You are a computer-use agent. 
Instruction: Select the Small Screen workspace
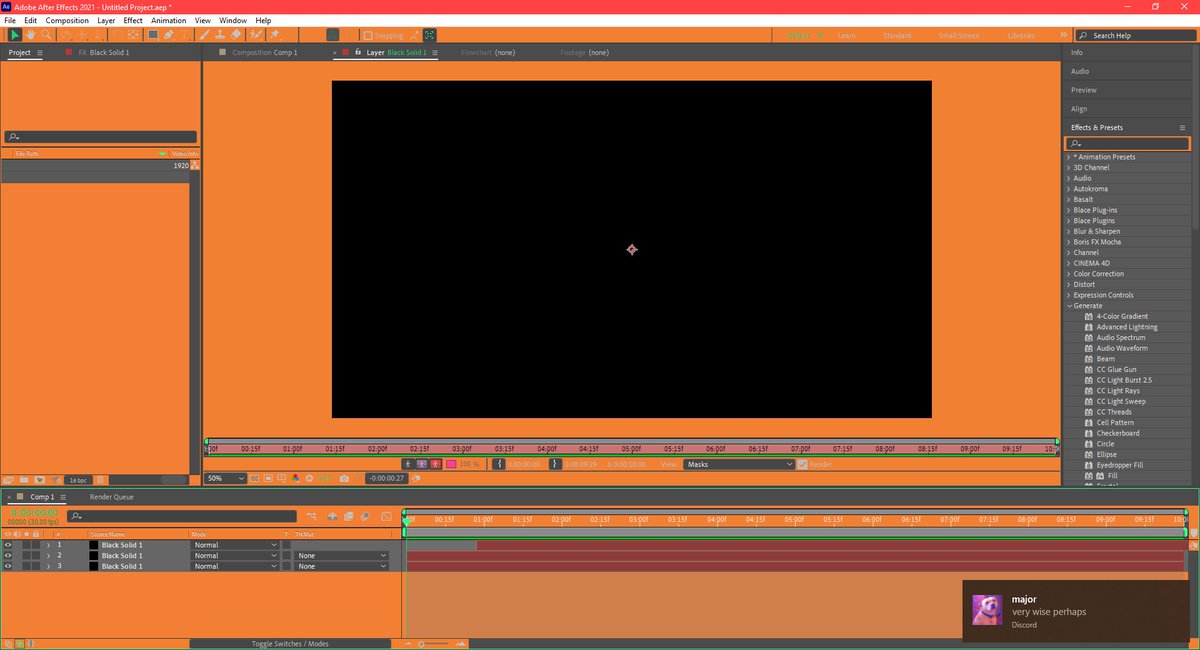point(959,36)
